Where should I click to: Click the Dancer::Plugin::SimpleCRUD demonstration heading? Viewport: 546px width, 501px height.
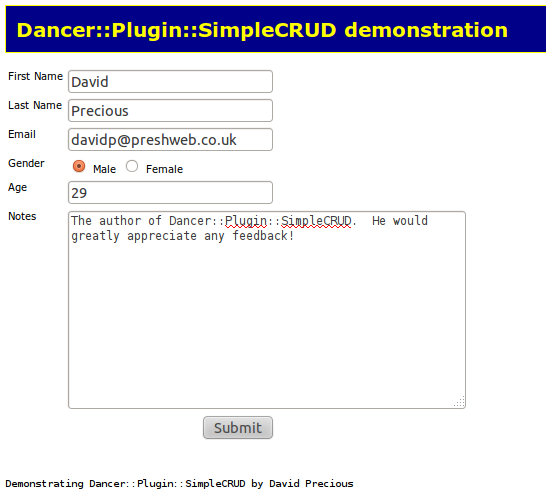[262, 30]
